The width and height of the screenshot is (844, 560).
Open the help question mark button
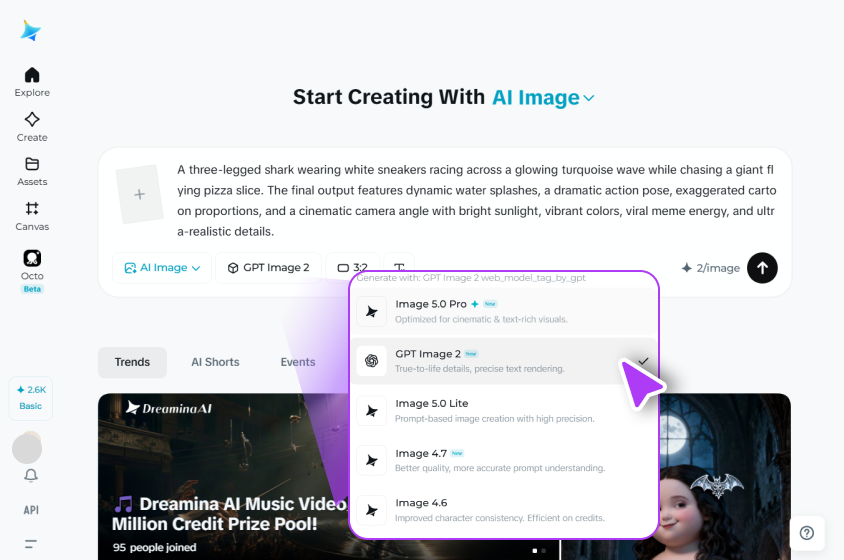pyautogui.click(x=806, y=533)
